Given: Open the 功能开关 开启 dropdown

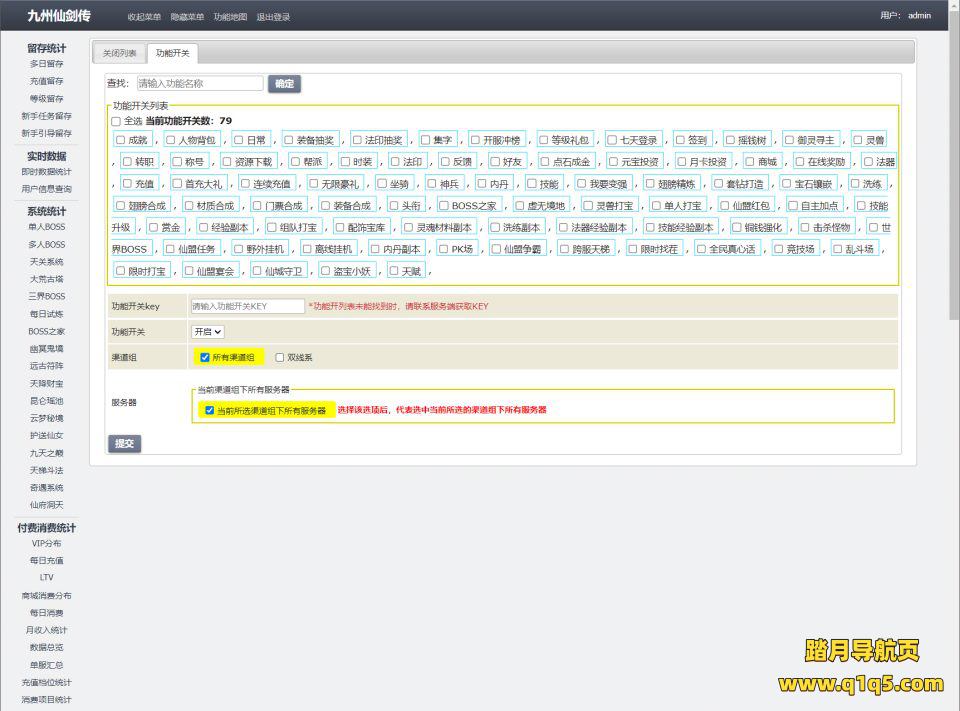Looking at the screenshot, I should 208,331.
